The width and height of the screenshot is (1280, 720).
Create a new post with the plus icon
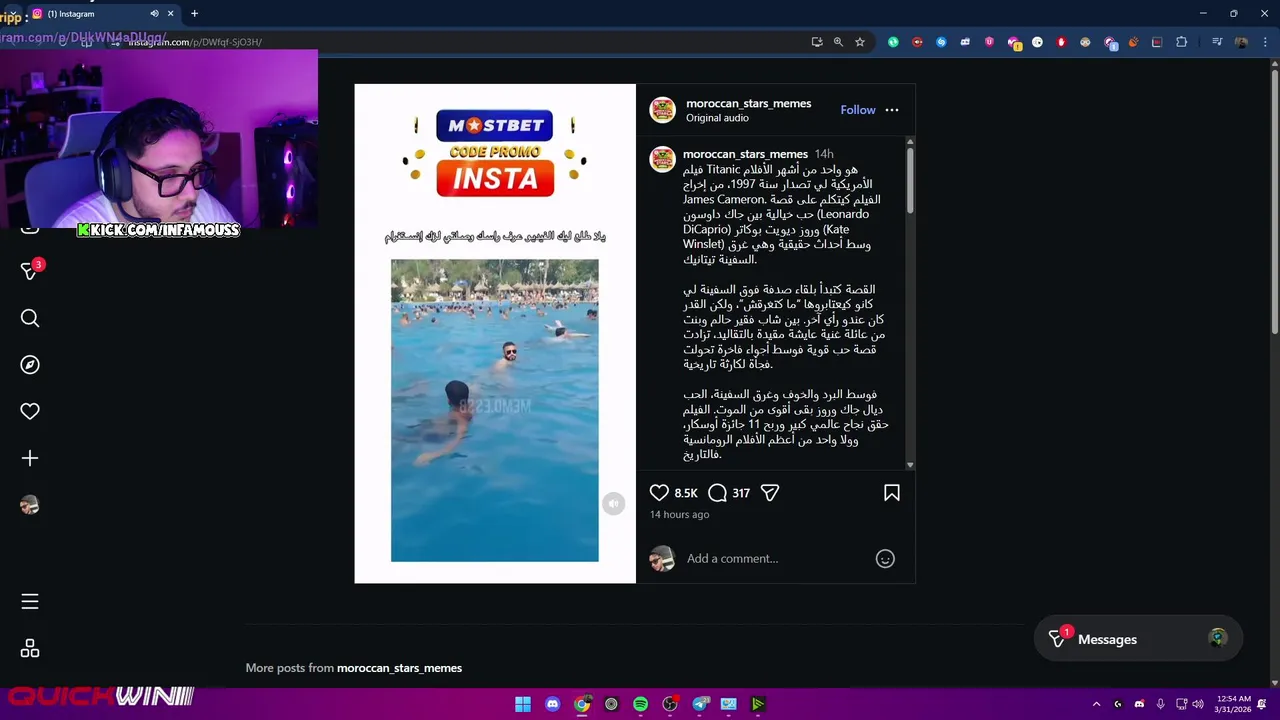coord(30,458)
